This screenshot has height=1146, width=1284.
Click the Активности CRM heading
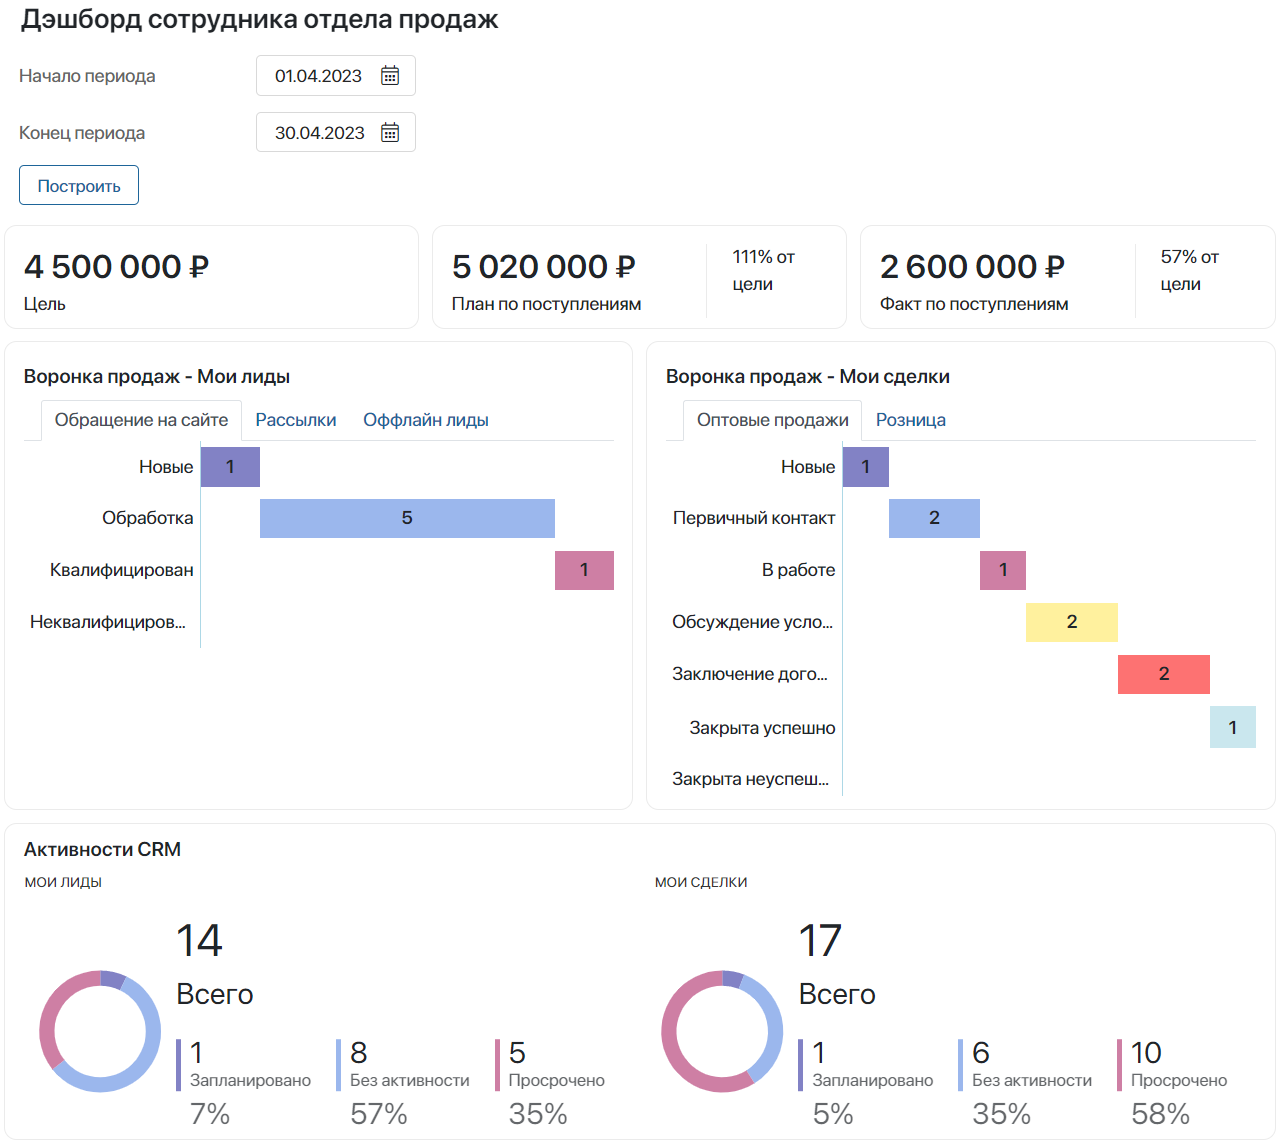pyautogui.click(x=102, y=850)
